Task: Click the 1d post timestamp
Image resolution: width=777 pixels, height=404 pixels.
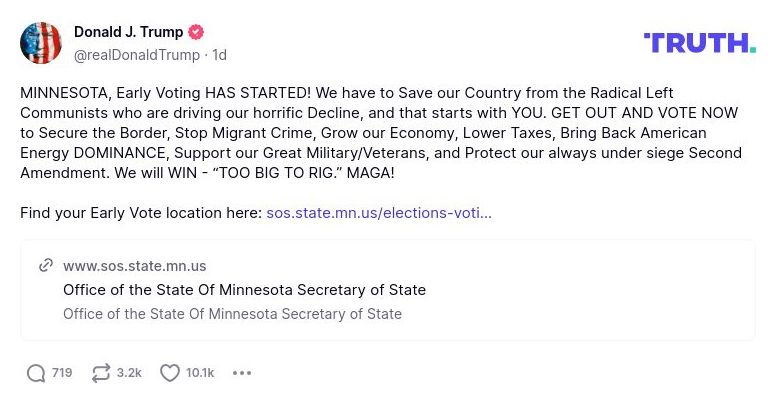Action: pos(219,54)
